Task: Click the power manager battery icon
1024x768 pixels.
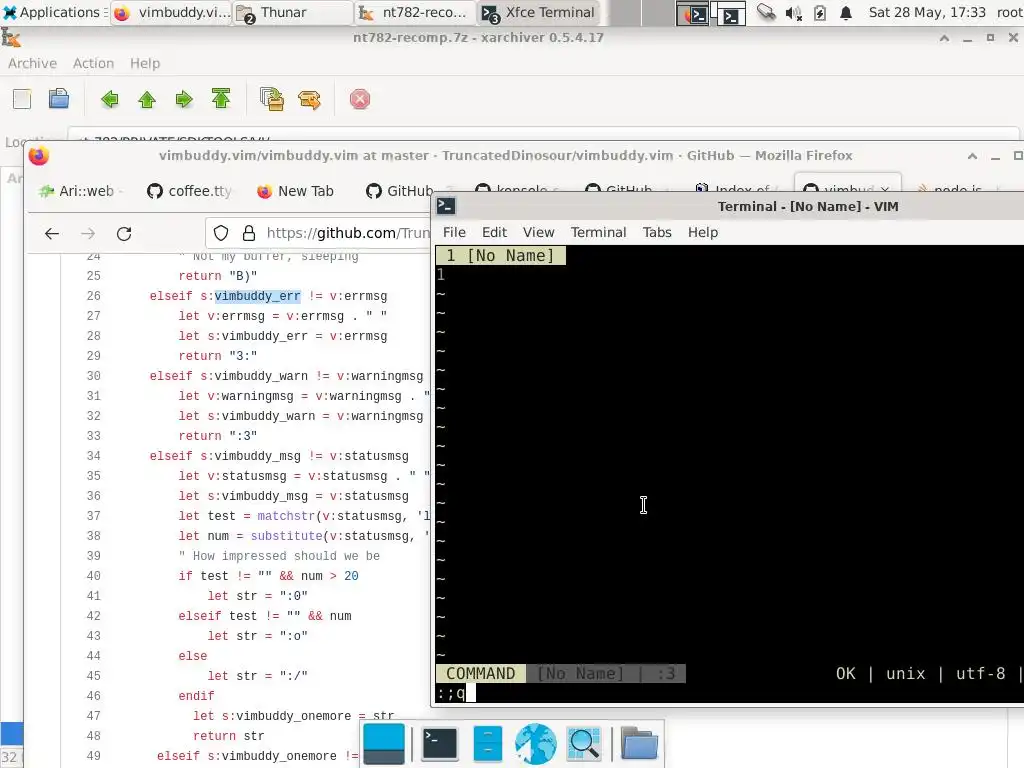Action: 820,13
